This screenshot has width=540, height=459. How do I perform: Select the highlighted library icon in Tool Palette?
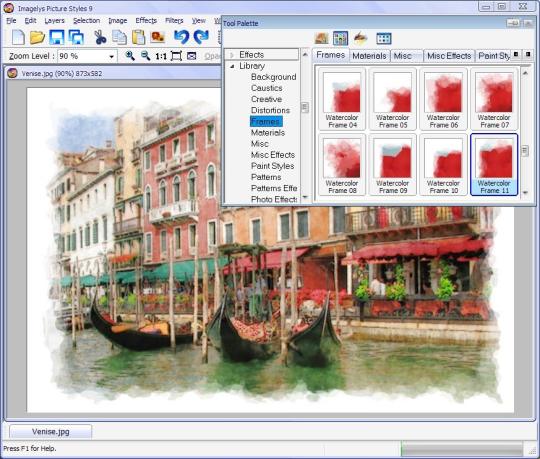pyautogui.click(x=340, y=38)
